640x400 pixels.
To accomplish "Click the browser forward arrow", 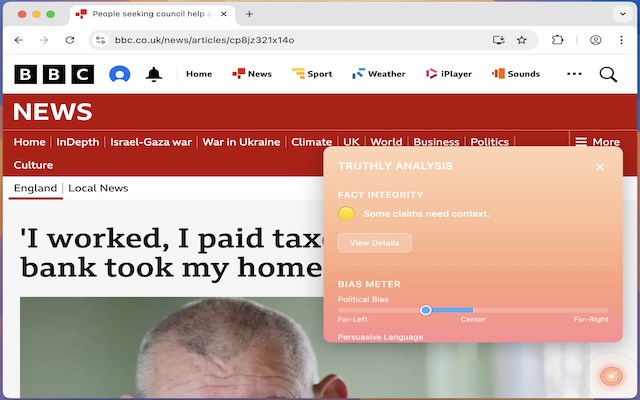I will coord(44,40).
